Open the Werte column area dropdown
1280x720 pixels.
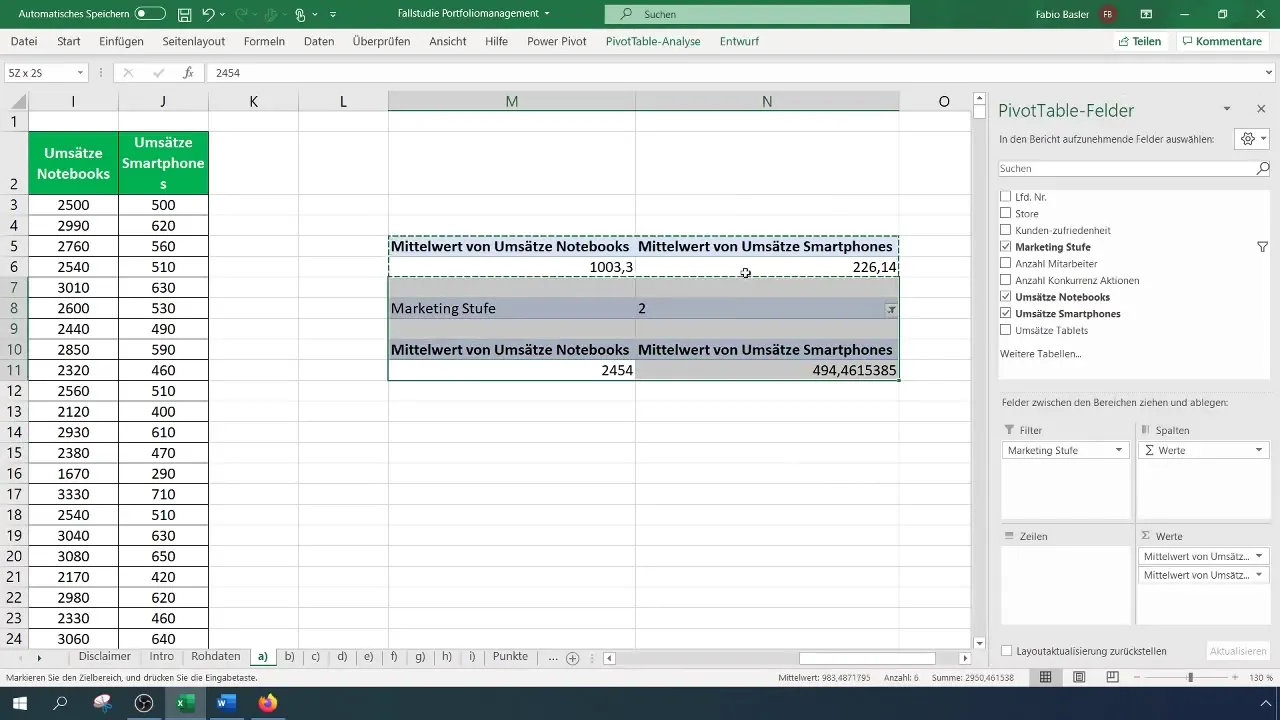(1259, 451)
